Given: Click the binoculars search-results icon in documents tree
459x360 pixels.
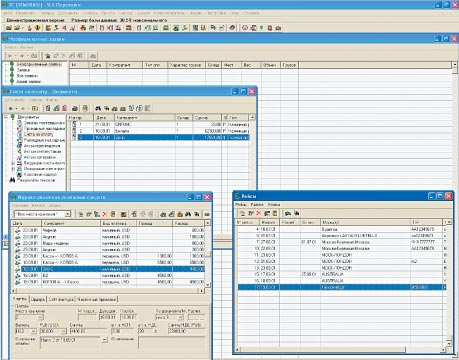Looking at the screenshot, I should coord(12,180).
